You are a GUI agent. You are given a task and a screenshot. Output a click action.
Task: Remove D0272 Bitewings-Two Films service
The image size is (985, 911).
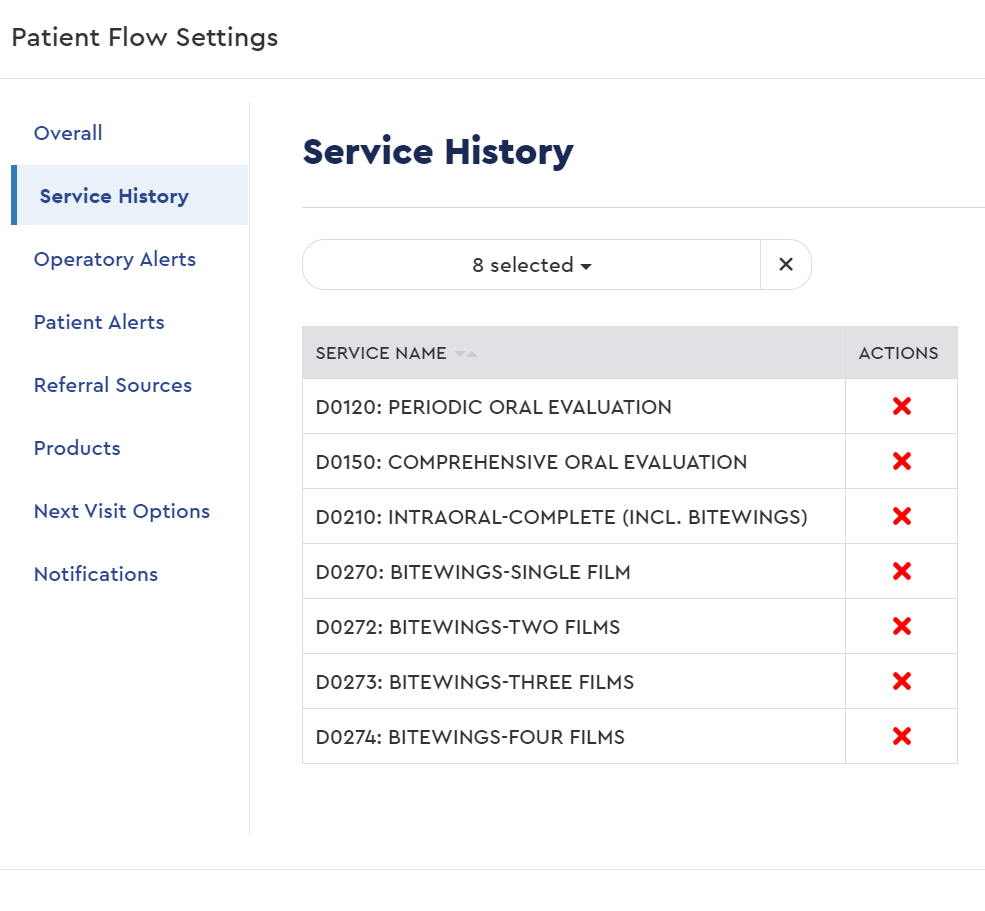point(901,627)
